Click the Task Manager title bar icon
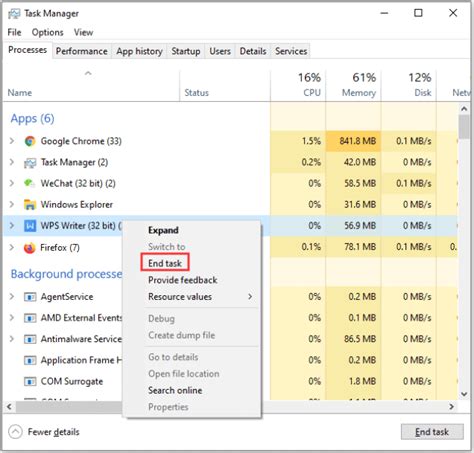This screenshot has width=474, height=453. 14,14
